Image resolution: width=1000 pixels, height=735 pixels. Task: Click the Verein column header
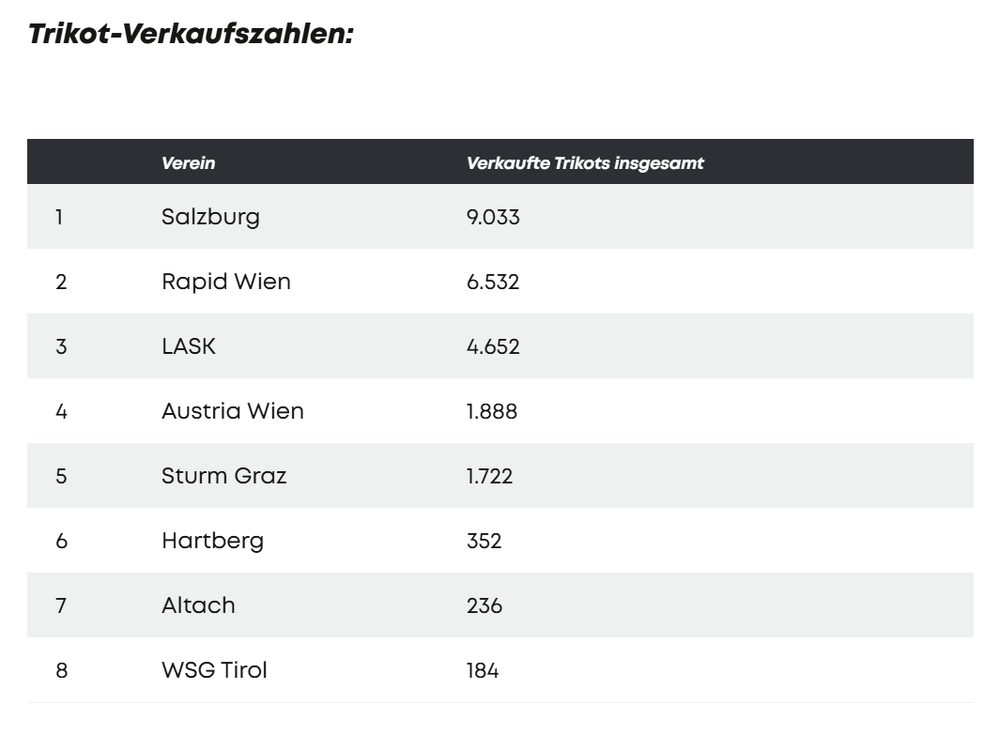tap(188, 163)
